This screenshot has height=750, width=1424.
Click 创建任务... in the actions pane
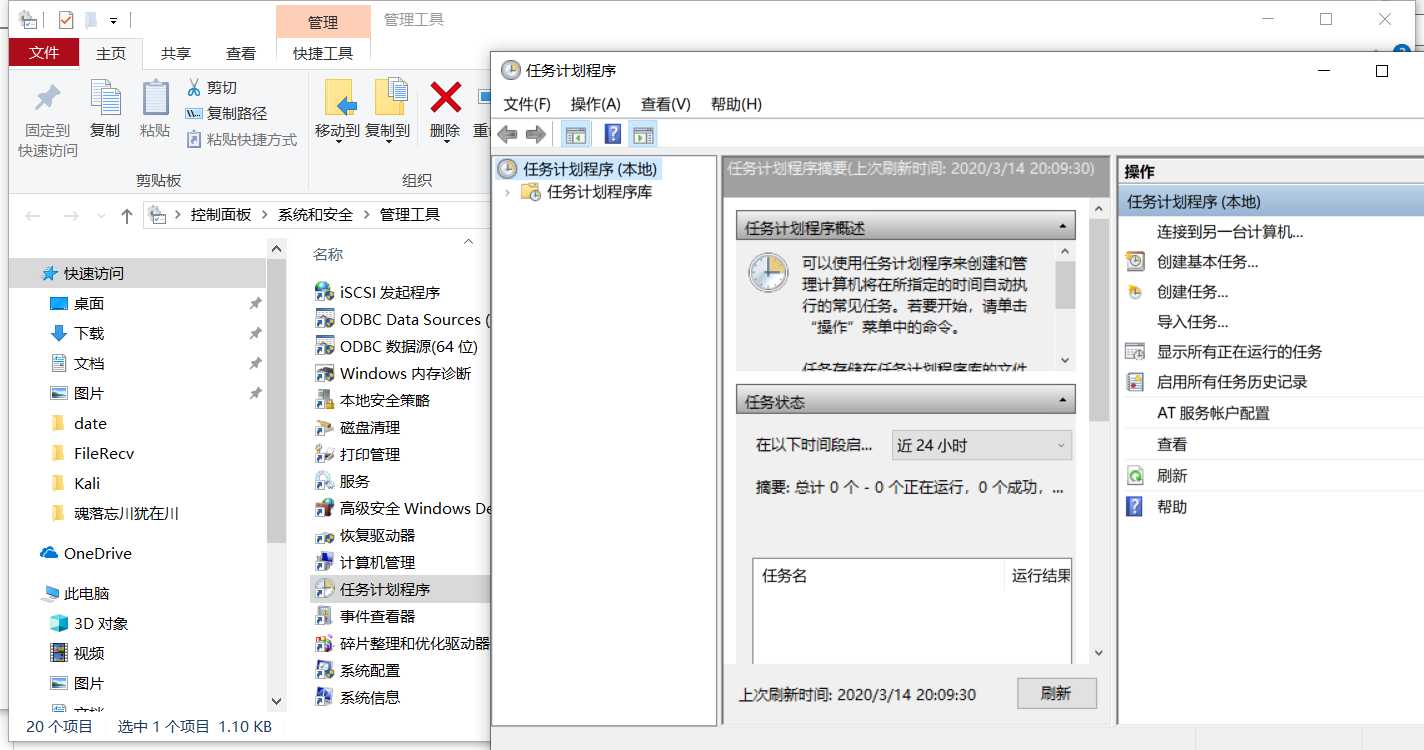pos(1192,292)
